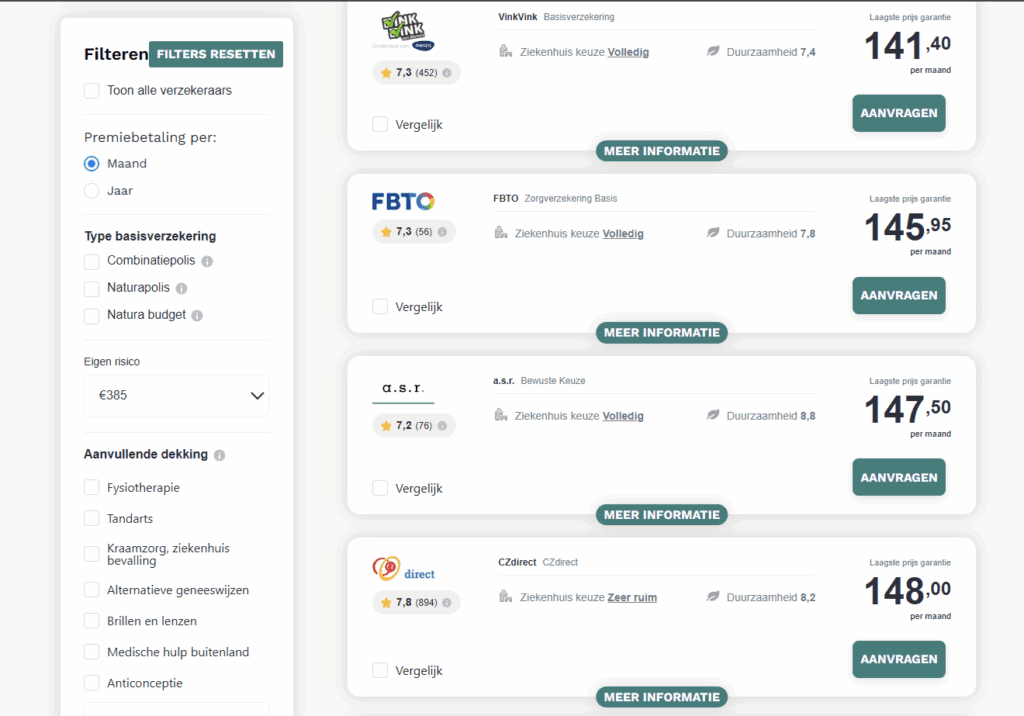Check the Fysiotherapie coverage box

92,488
